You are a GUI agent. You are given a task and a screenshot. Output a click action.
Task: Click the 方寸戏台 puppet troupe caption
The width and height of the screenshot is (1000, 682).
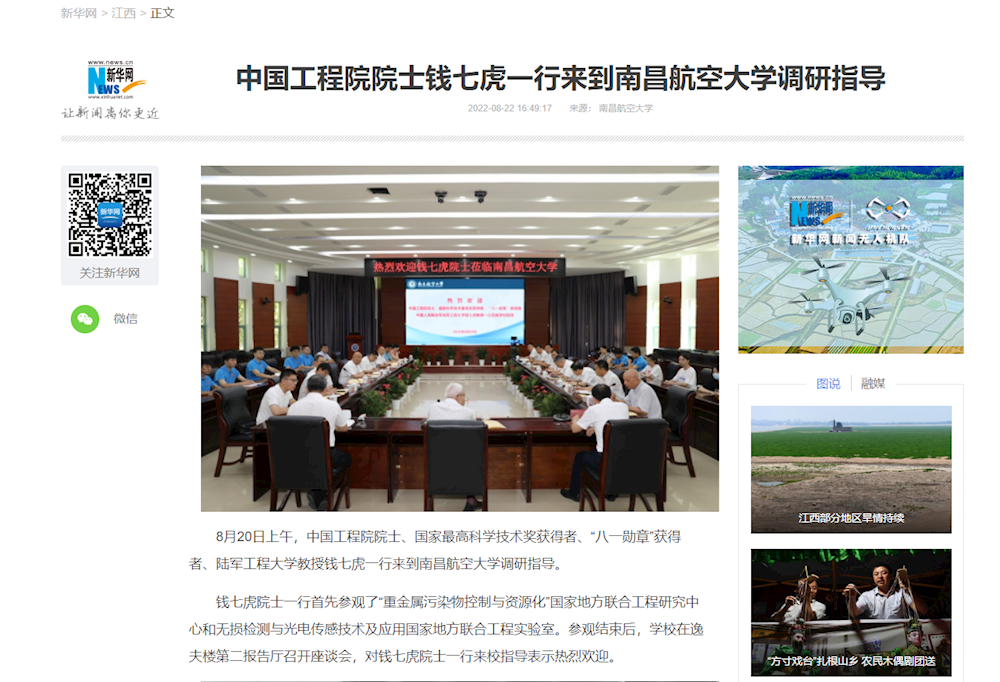point(850,661)
